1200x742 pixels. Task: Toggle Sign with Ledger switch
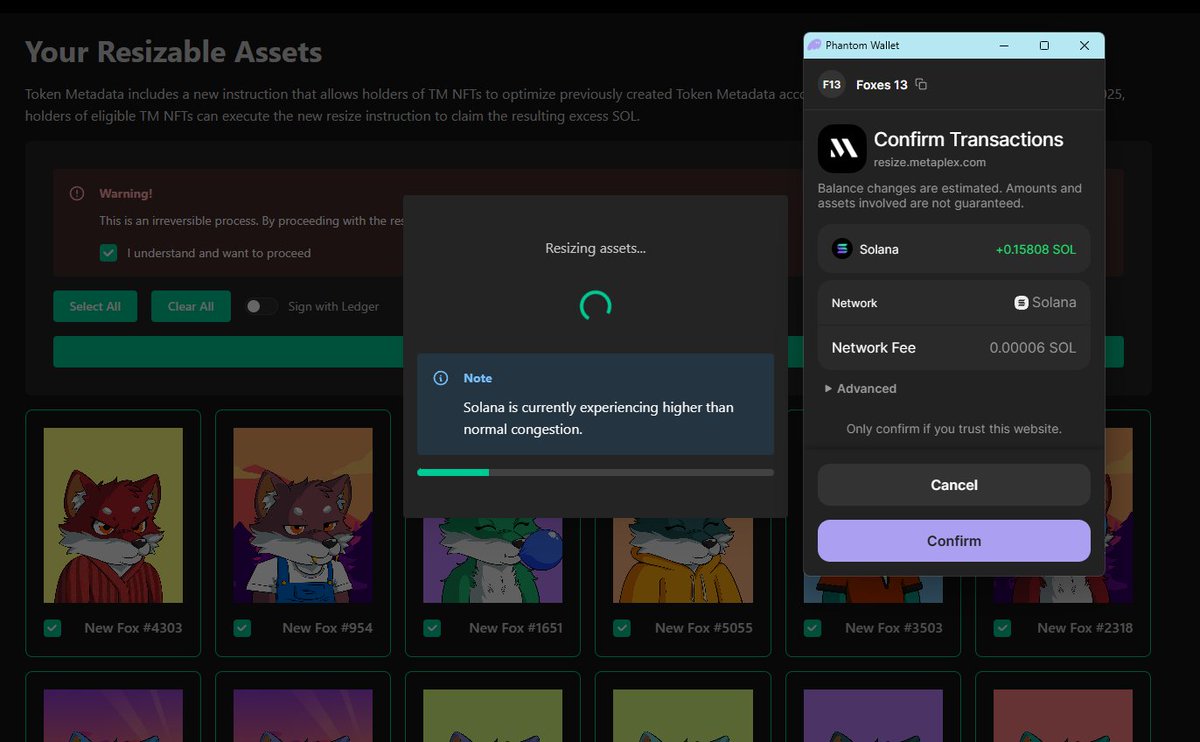(x=262, y=306)
